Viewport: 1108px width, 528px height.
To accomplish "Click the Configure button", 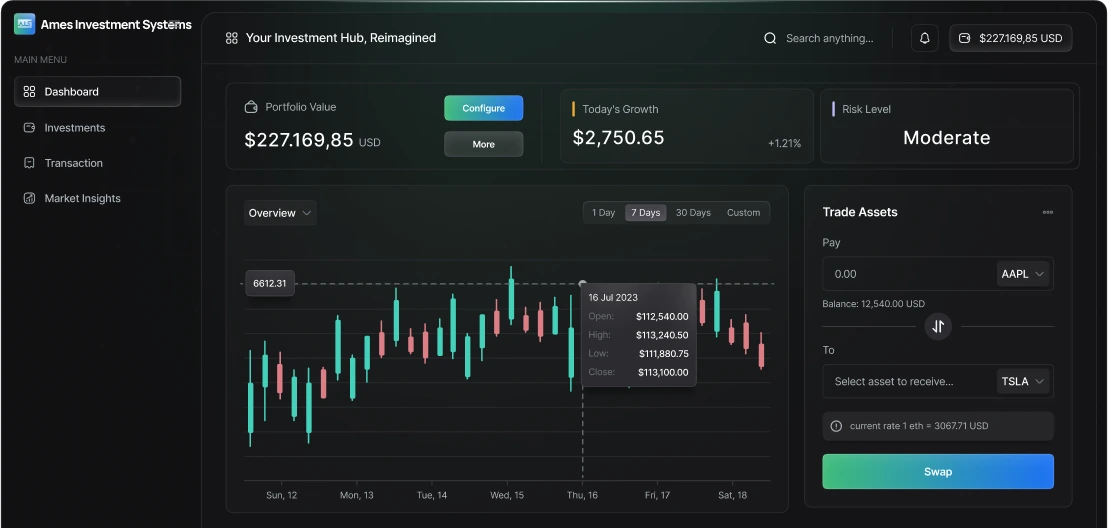I will pos(483,108).
